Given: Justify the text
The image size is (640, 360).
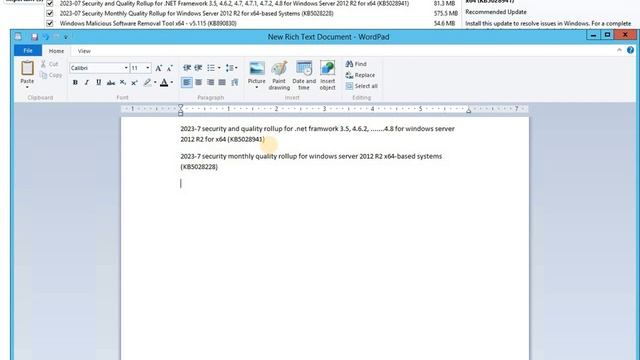Looking at the screenshot, I should (x=222, y=82).
